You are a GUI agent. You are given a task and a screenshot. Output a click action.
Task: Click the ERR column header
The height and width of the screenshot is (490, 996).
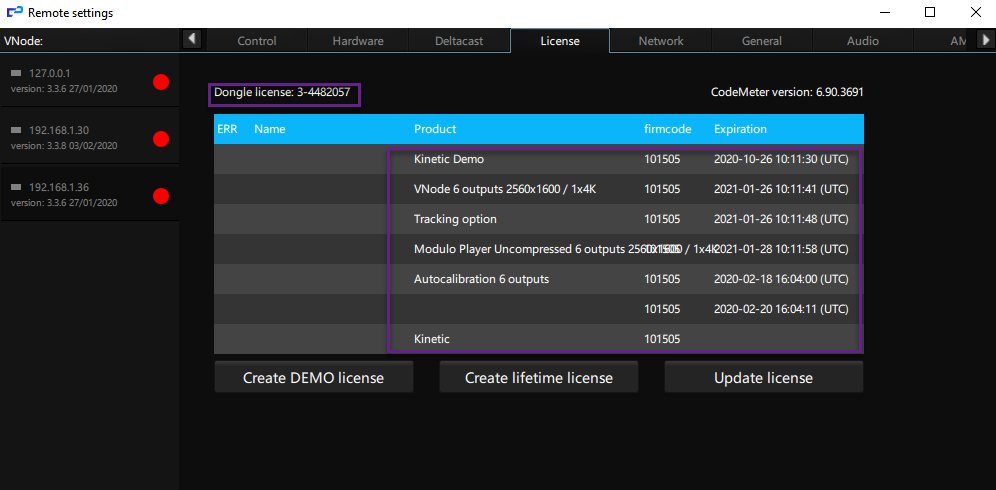click(227, 129)
